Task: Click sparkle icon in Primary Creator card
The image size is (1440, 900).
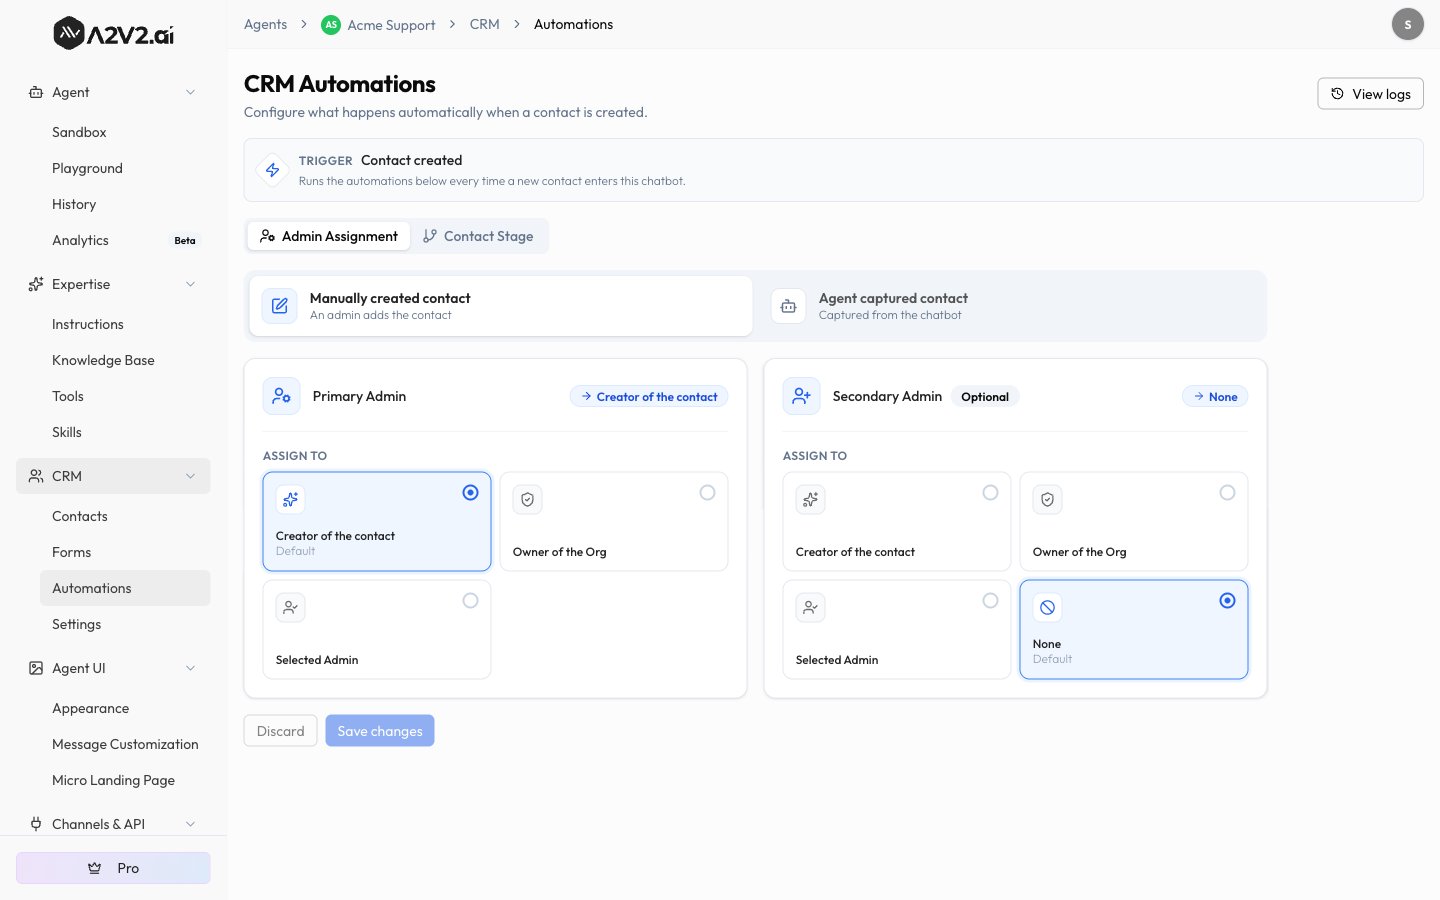Action: (291, 499)
